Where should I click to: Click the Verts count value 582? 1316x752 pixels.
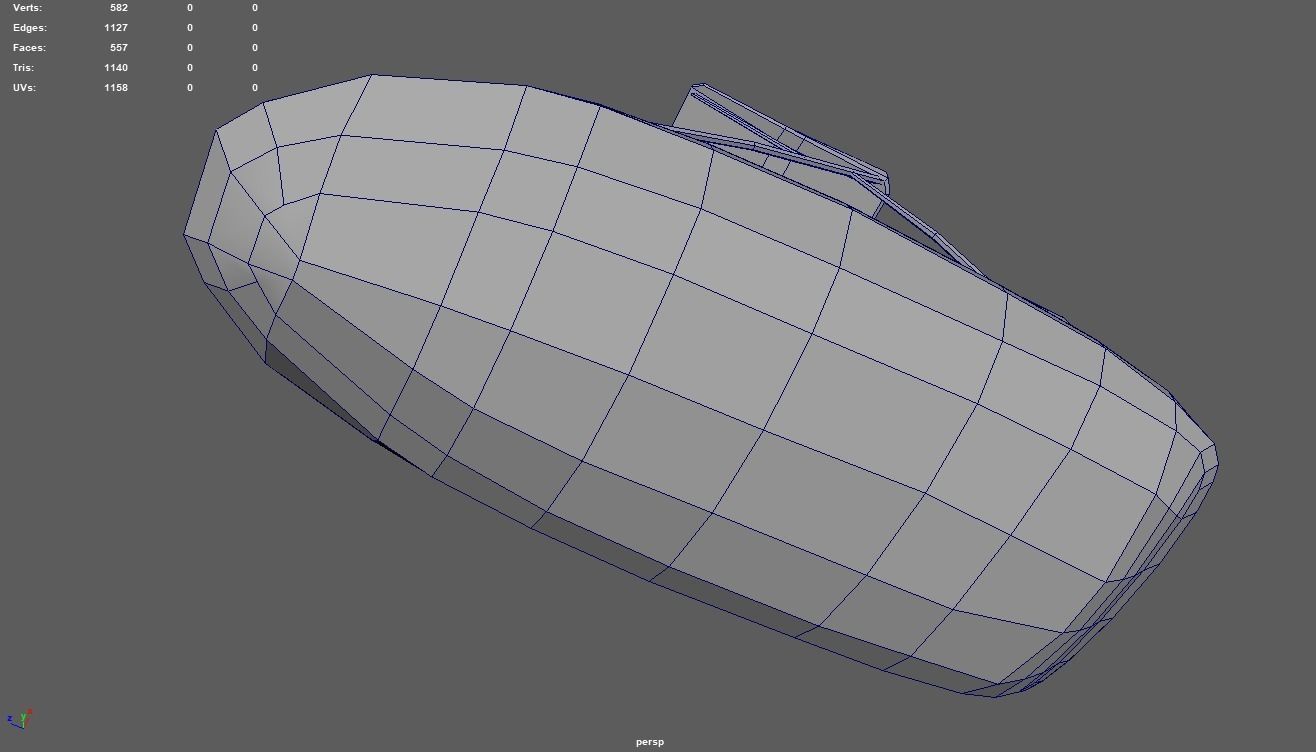[119, 8]
